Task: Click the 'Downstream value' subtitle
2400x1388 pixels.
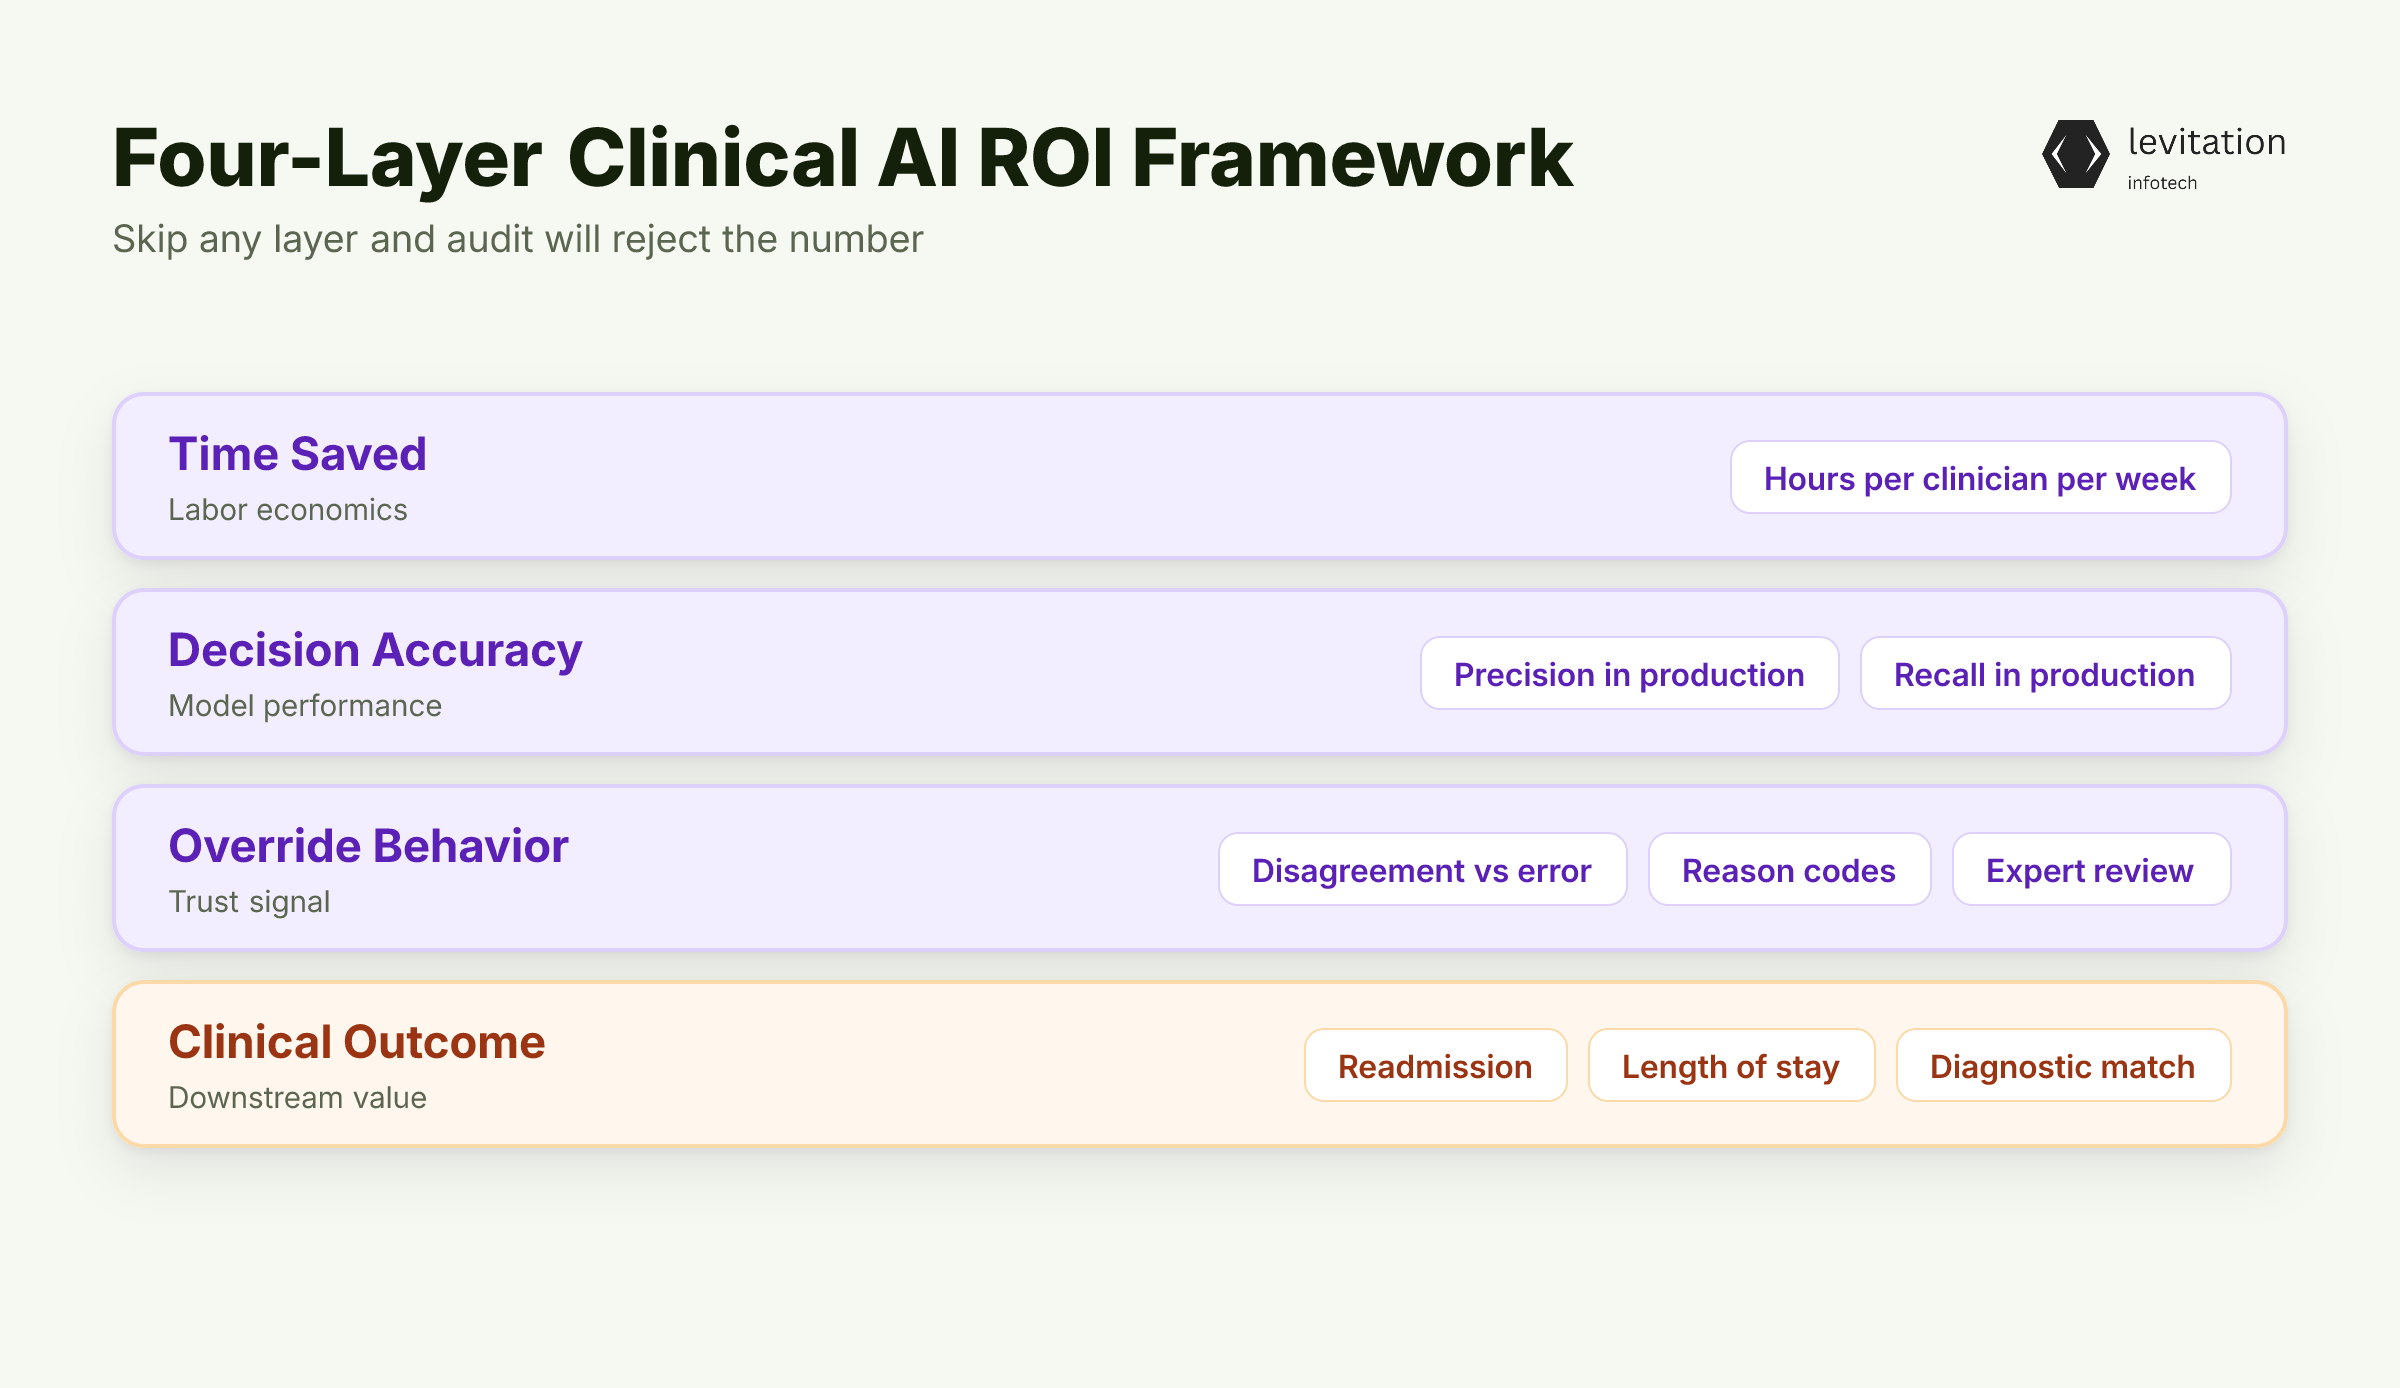Action: click(x=298, y=1098)
